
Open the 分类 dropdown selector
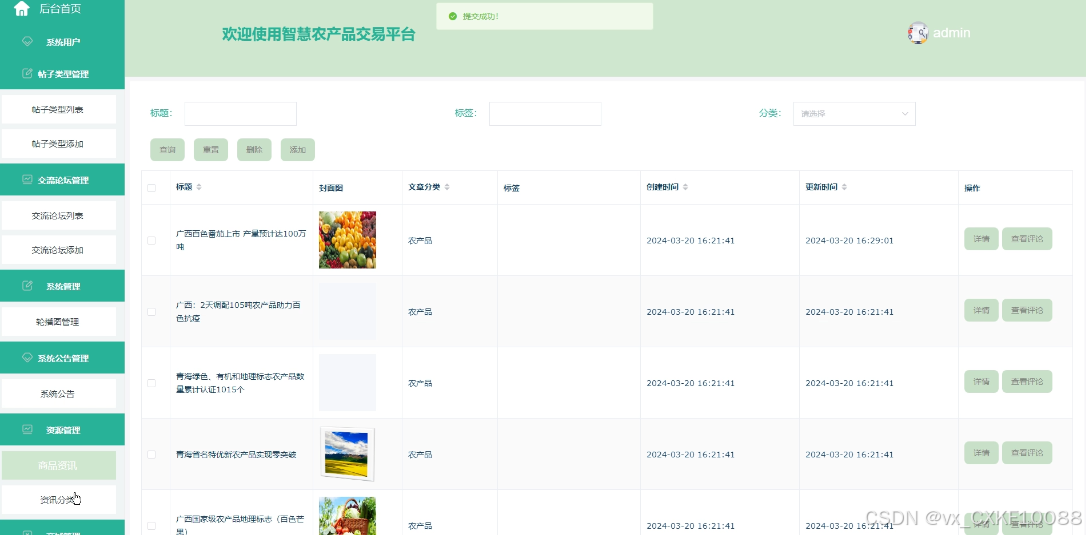[854, 114]
